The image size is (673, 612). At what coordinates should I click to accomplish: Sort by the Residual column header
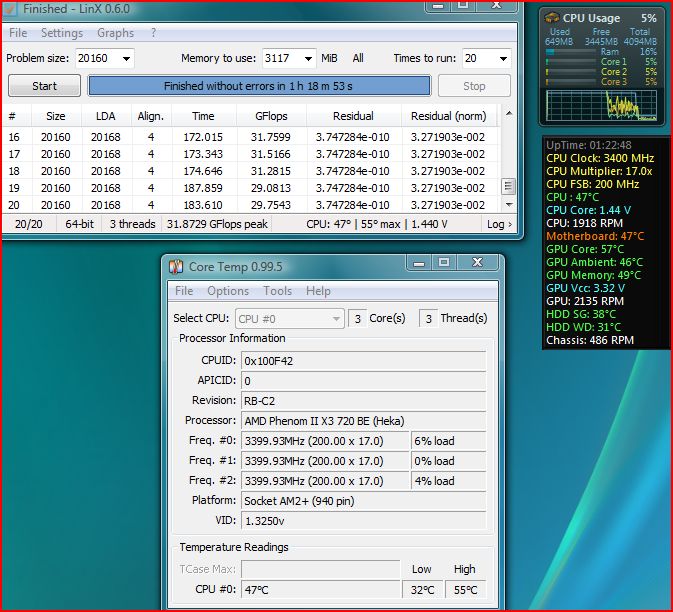click(353, 116)
